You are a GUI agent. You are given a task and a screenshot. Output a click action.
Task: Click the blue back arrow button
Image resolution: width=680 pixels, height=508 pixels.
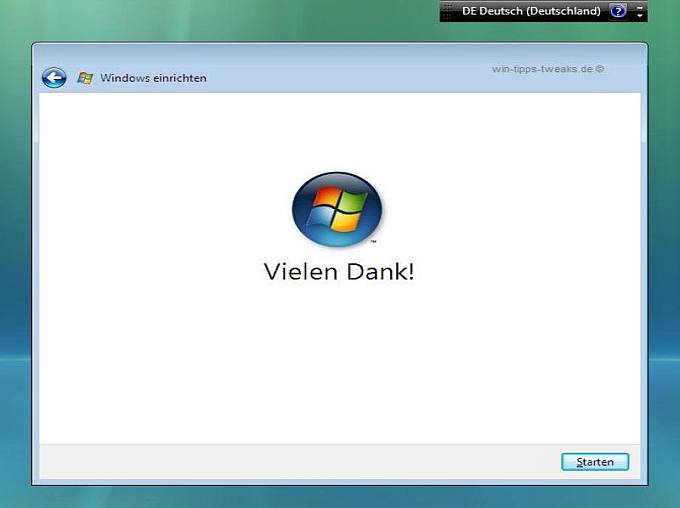(x=54, y=78)
